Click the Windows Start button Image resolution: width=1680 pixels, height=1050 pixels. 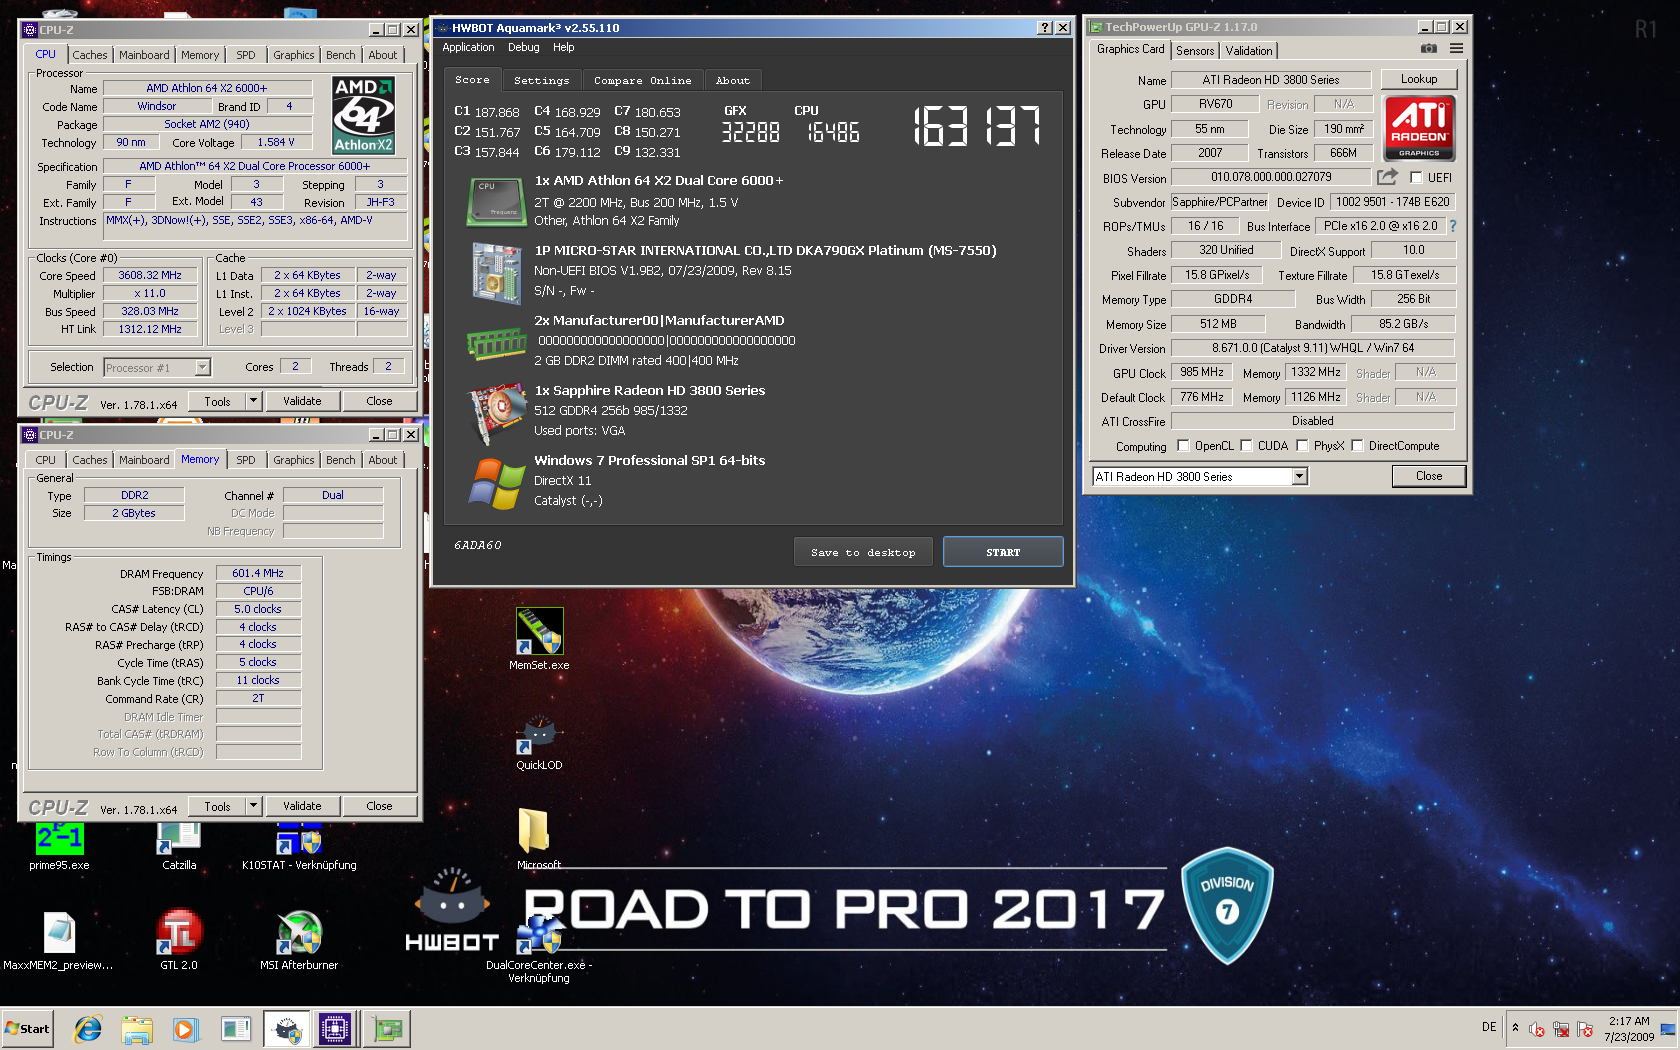tap(28, 1029)
